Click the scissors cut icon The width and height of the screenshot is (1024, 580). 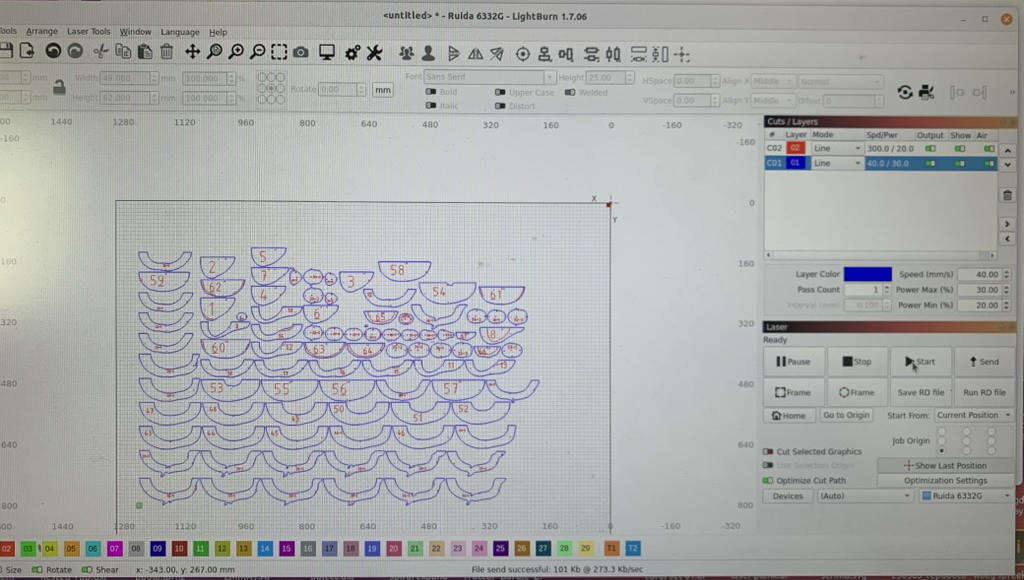pos(100,52)
